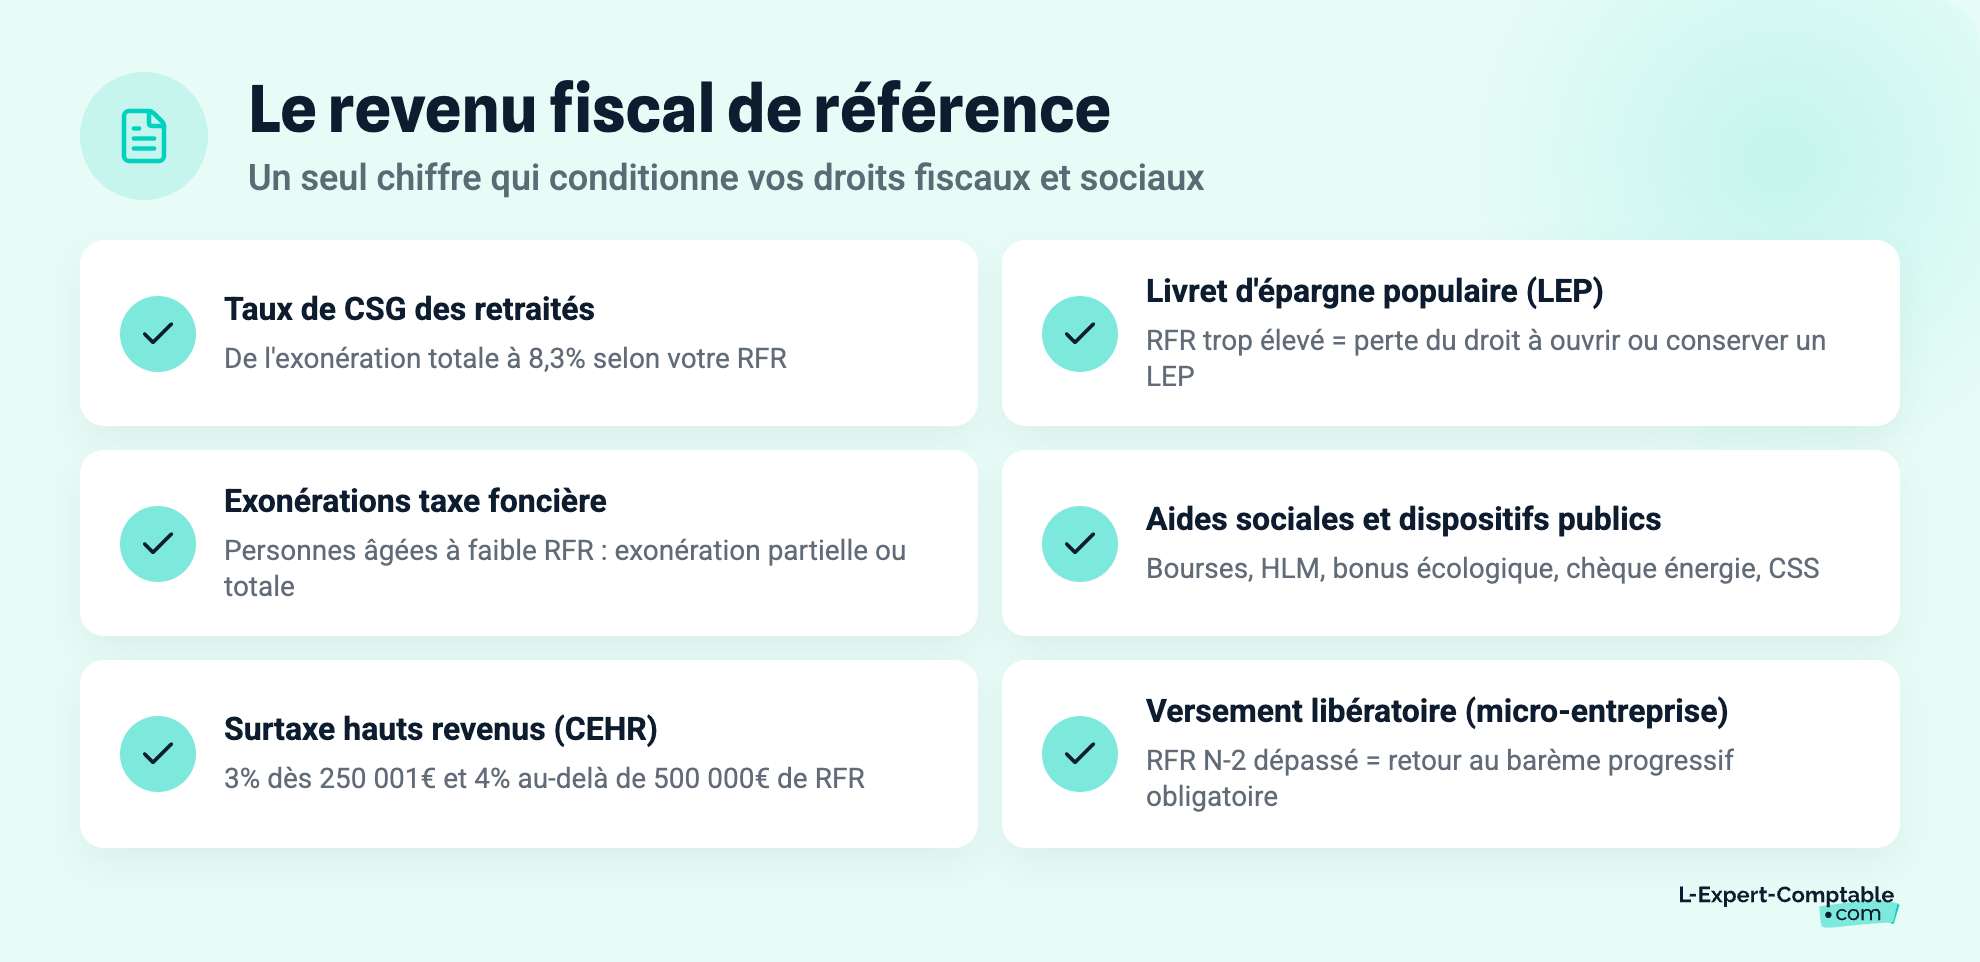This screenshot has width=1980, height=962.
Task: Click the checkmark icon for Surtaxe hauts revenus
Action: (158, 754)
